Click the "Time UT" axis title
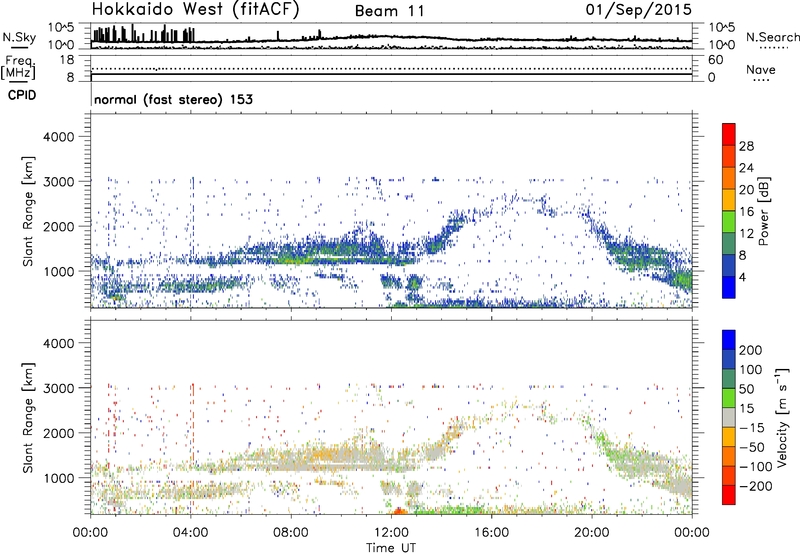The height and width of the screenshot is (554, 800). tap(391, 548)
